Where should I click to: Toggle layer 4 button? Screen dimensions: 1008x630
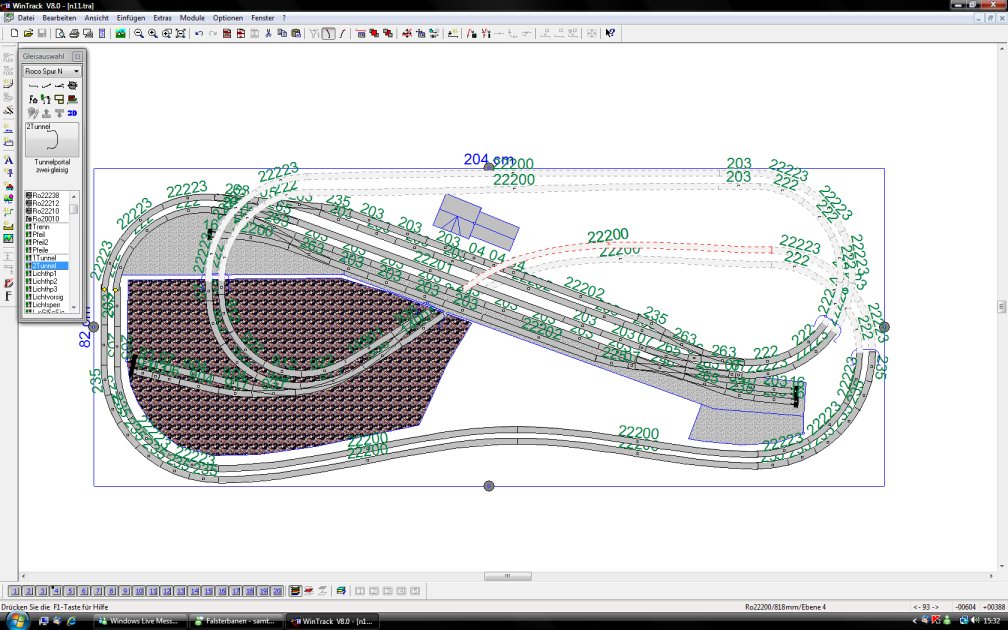point(57,591)
